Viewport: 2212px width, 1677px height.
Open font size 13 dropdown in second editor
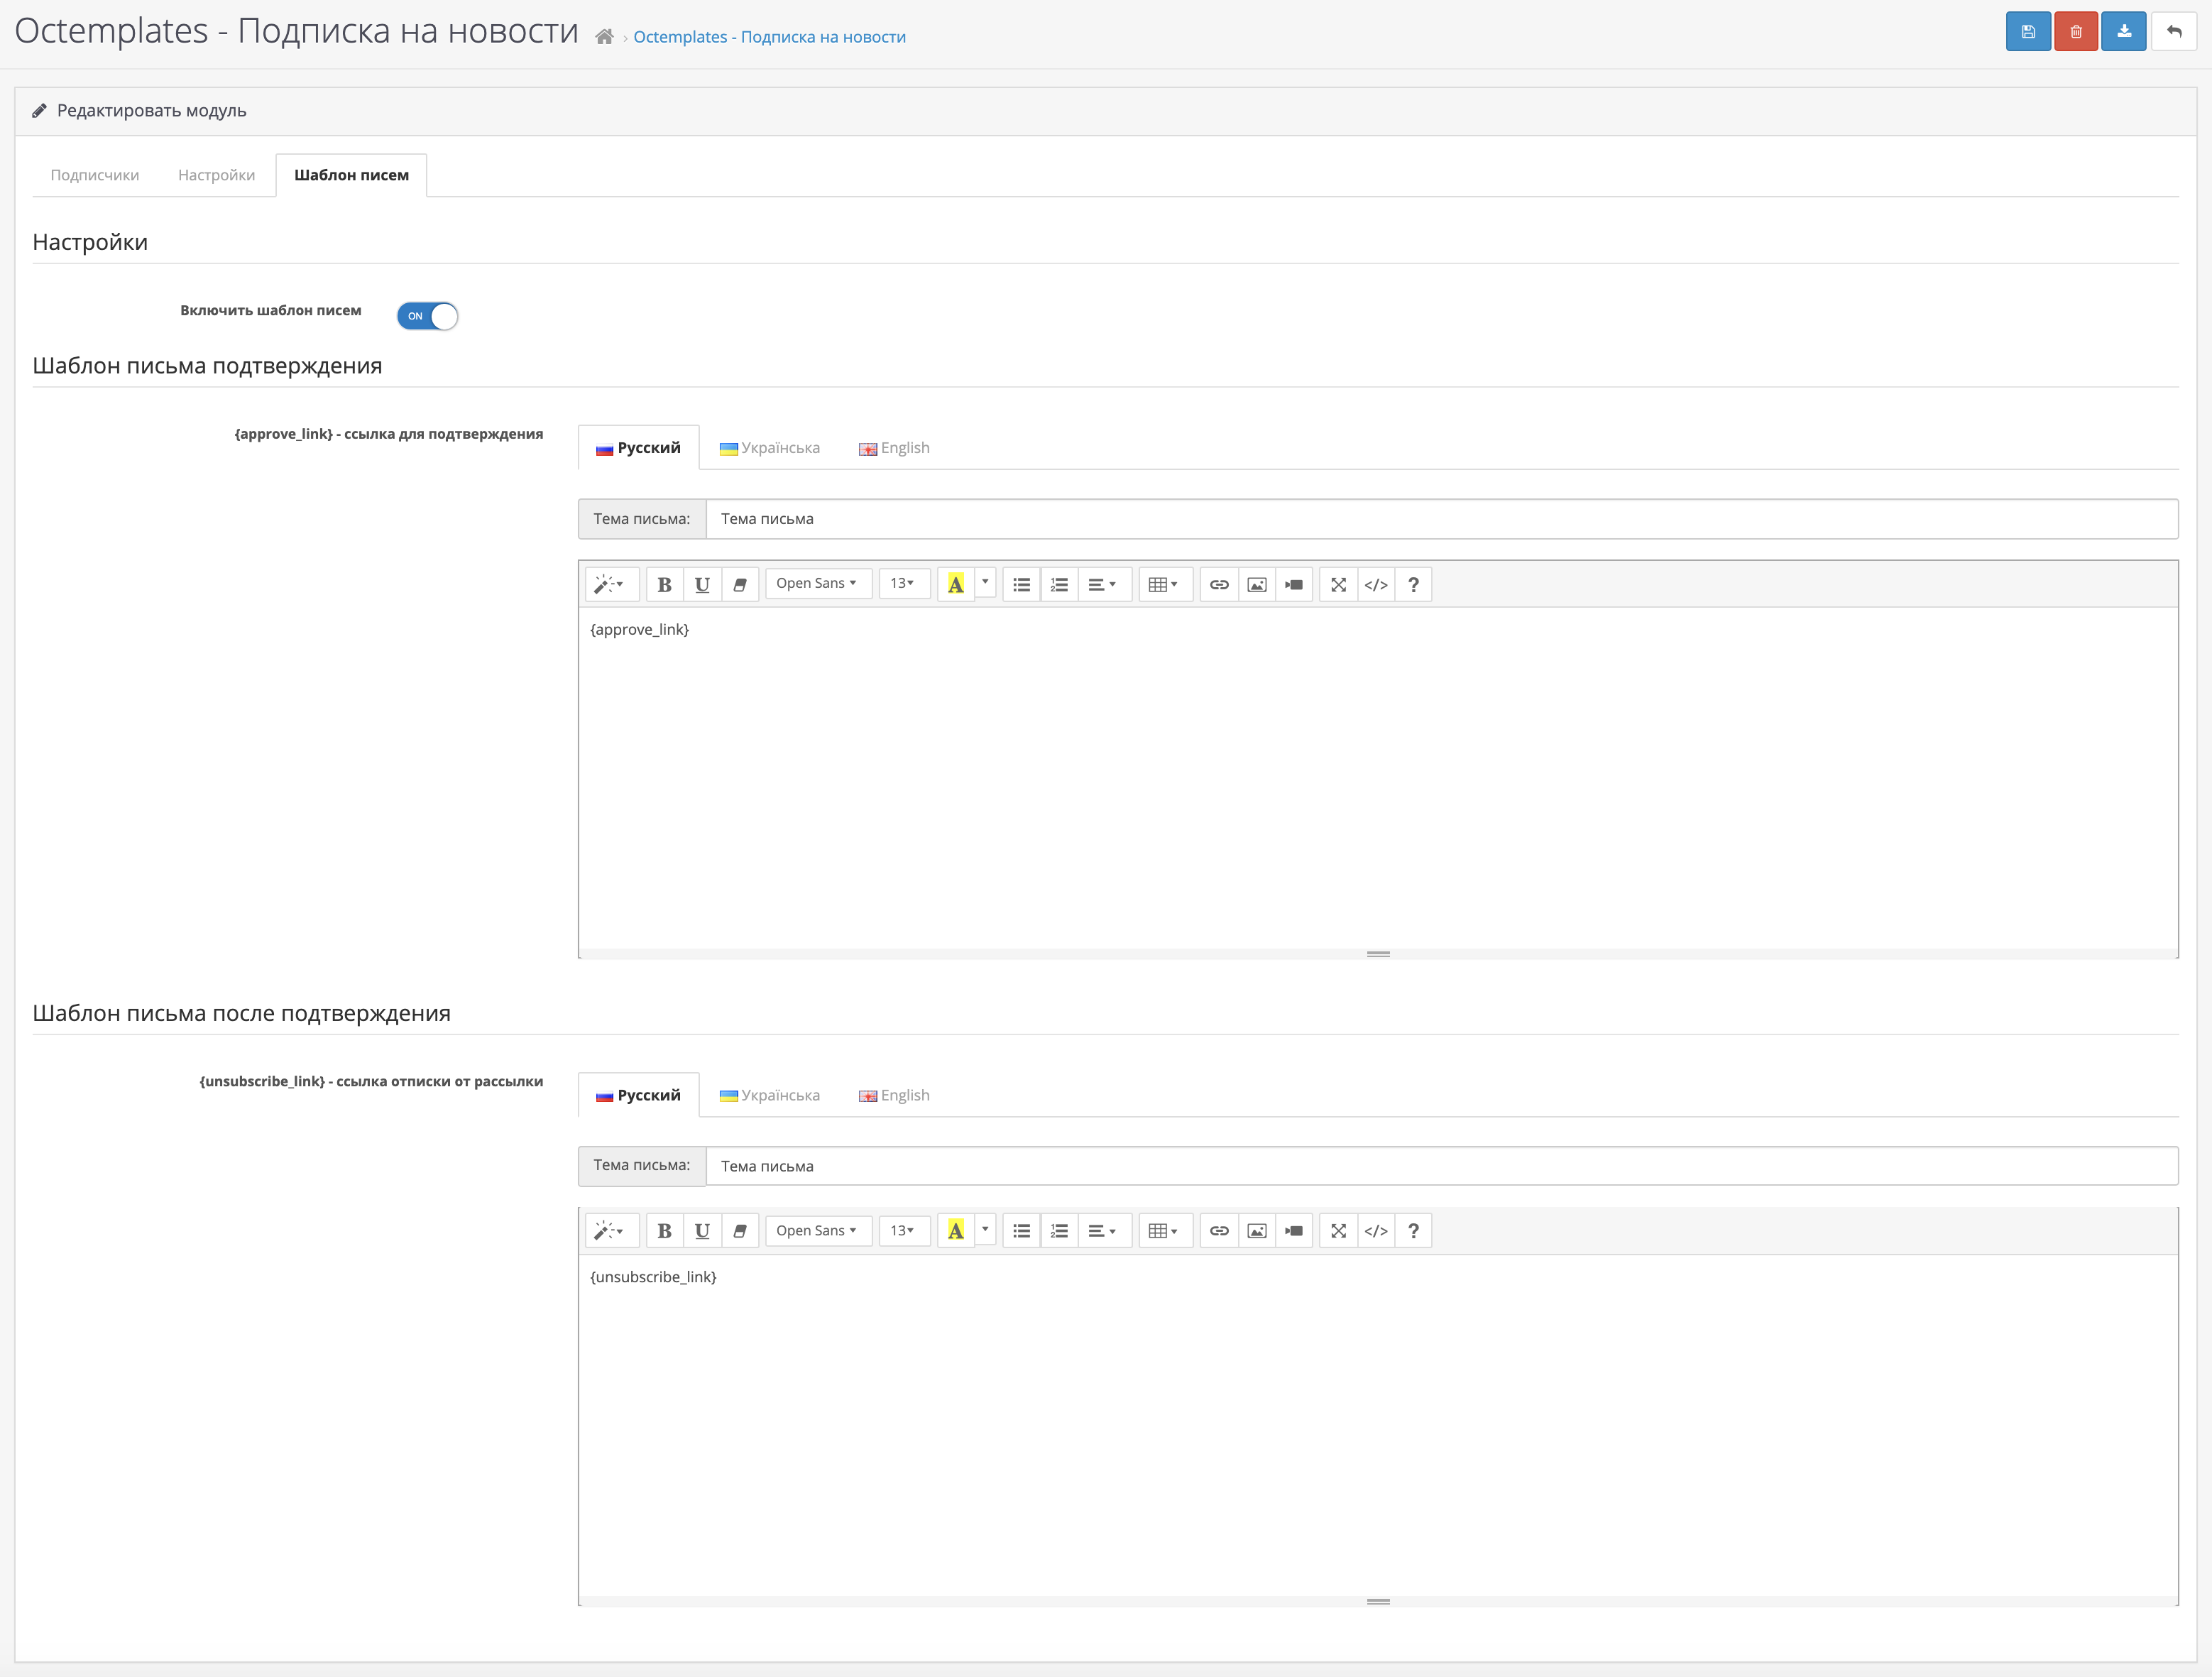pyautogui.click(x=902, y=1231)
